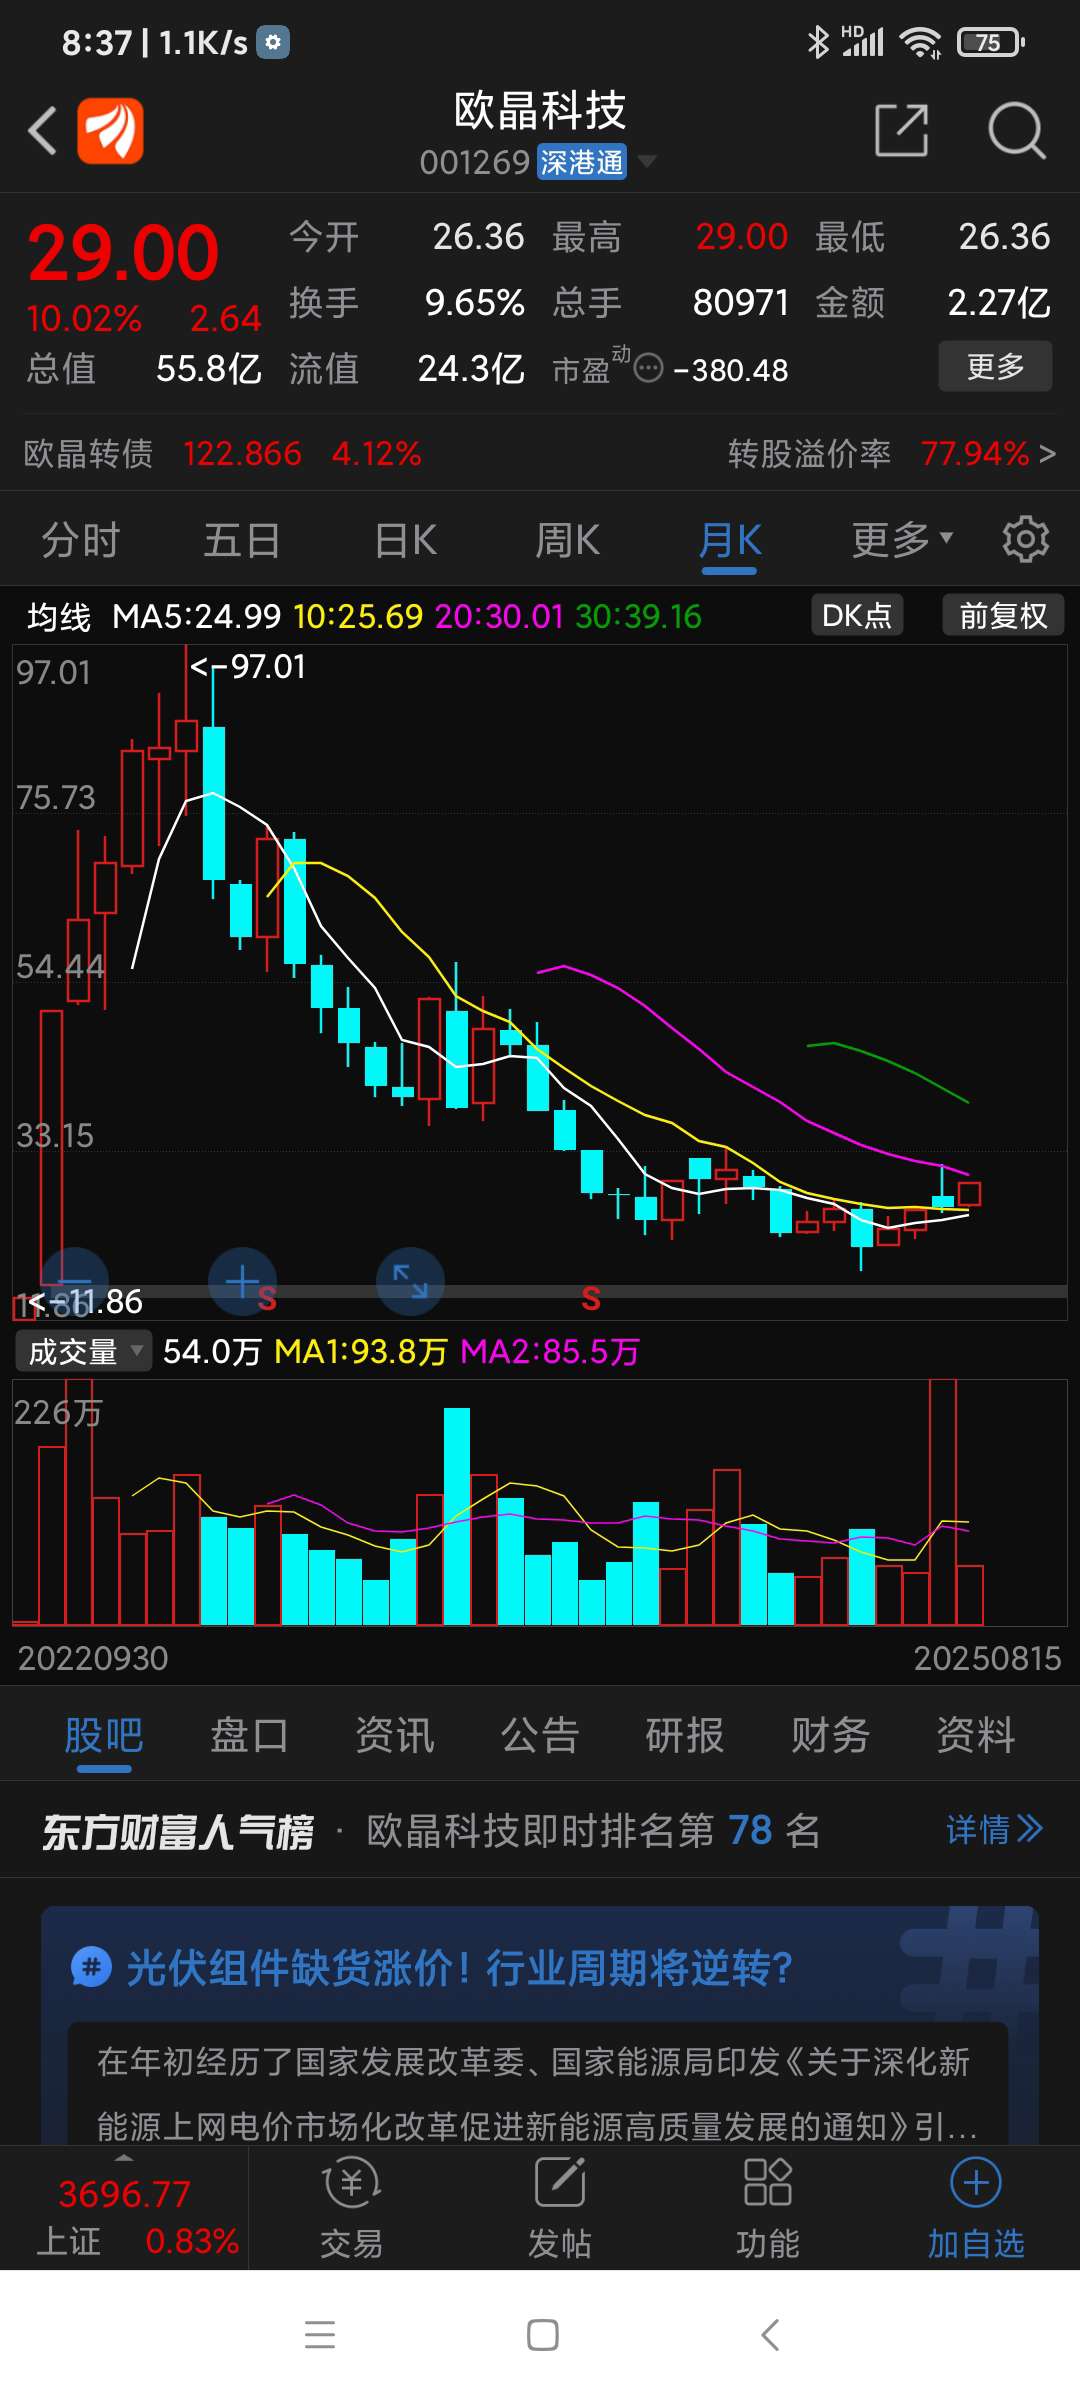Screen dimensions: 1080x2400
Task: Switch to 五日 chart tab
Action: [x=243, y=540]
